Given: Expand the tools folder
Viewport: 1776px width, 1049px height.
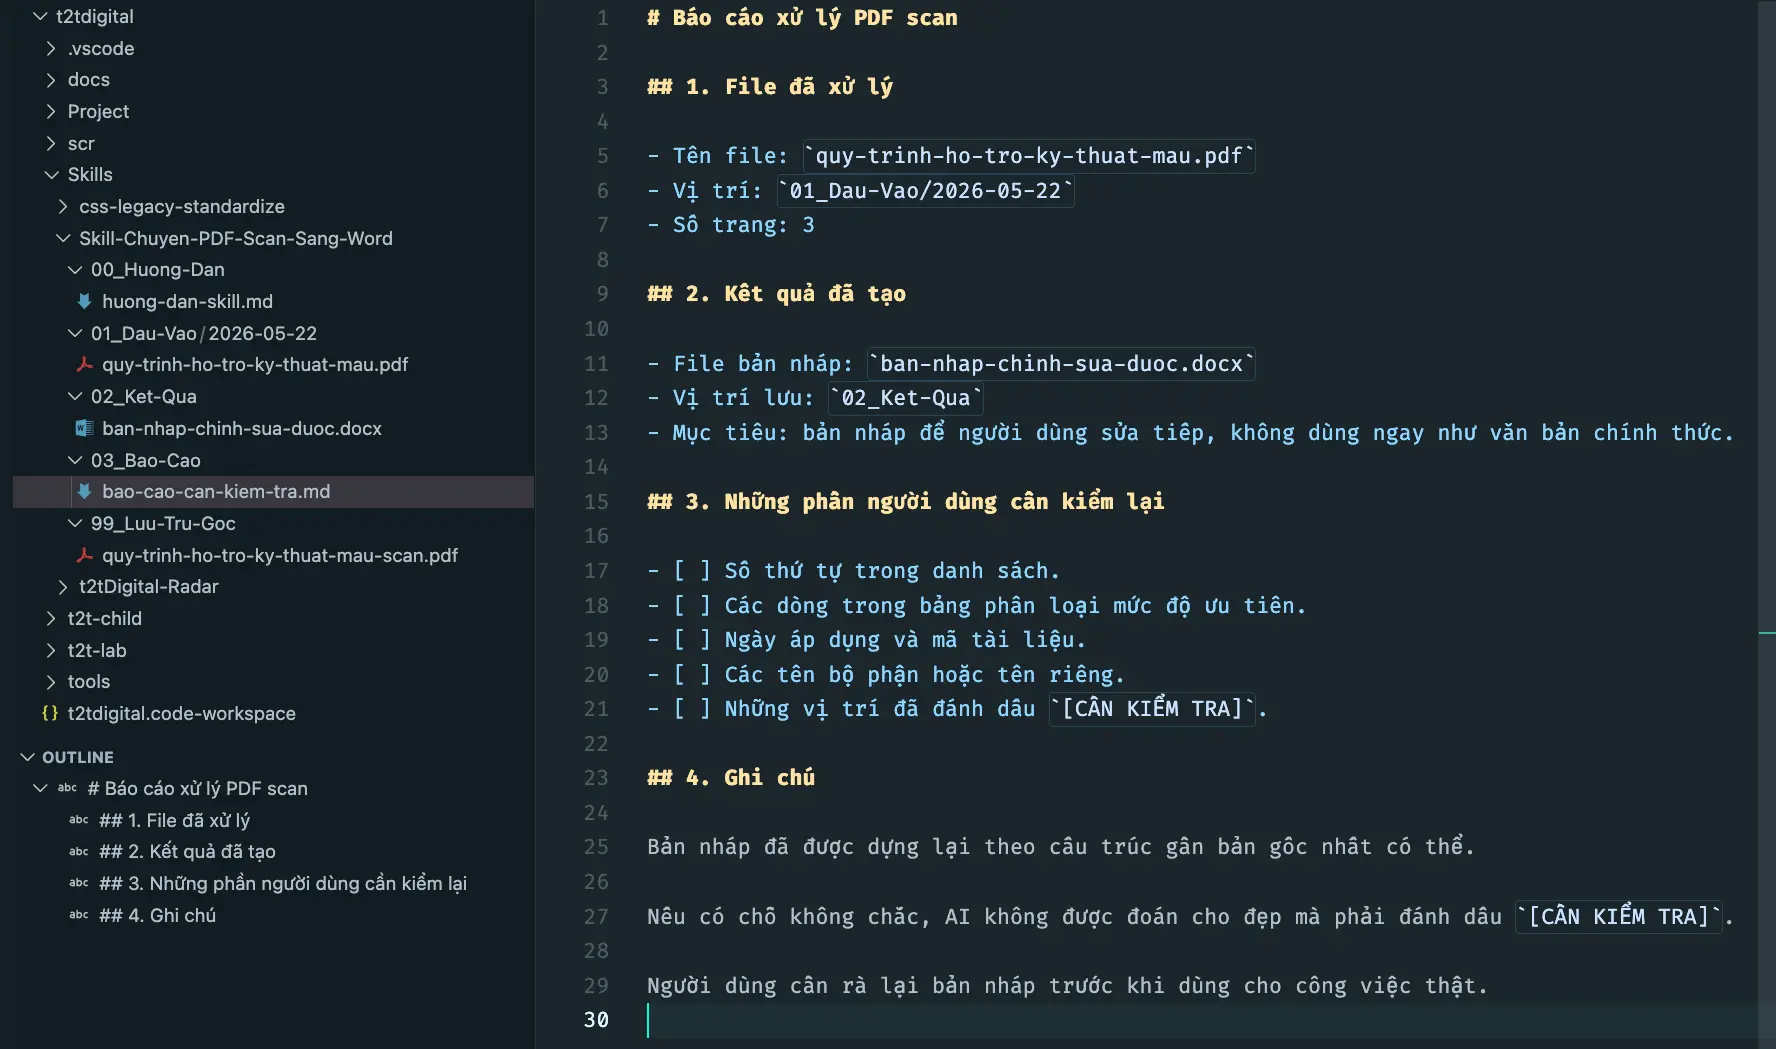Looking at the screenshot, I should [x=51, y=681].
